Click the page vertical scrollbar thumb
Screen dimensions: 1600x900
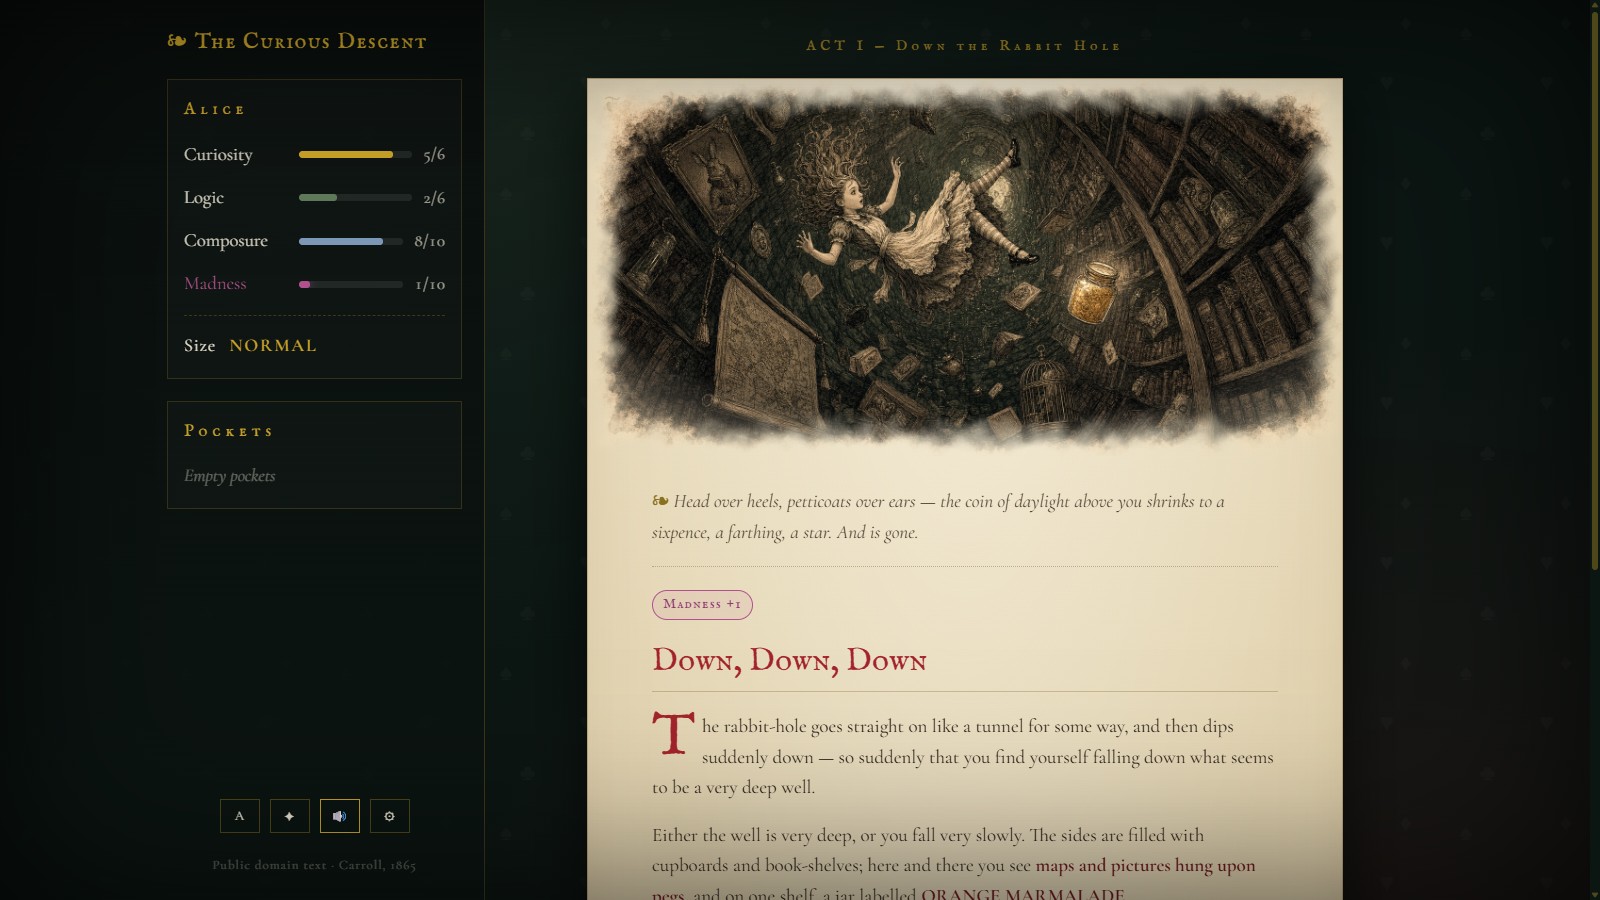pyautogui.click(x=1594, y=290)
